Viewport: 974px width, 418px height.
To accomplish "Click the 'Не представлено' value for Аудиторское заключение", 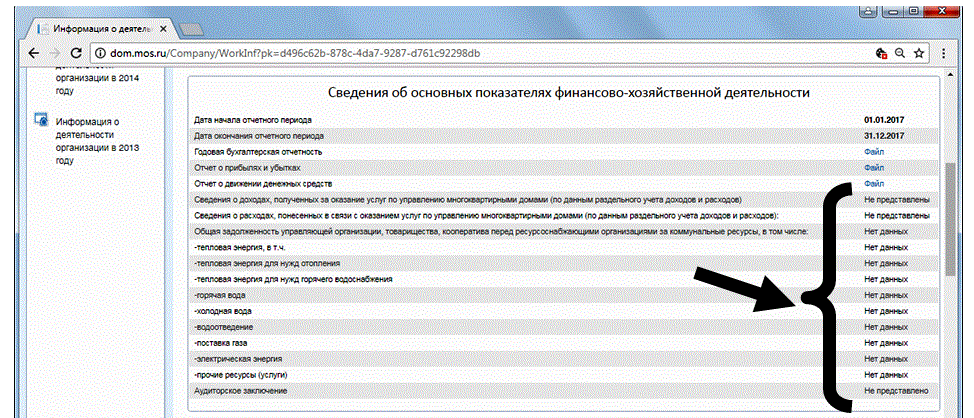I will [x=896, y=391].
